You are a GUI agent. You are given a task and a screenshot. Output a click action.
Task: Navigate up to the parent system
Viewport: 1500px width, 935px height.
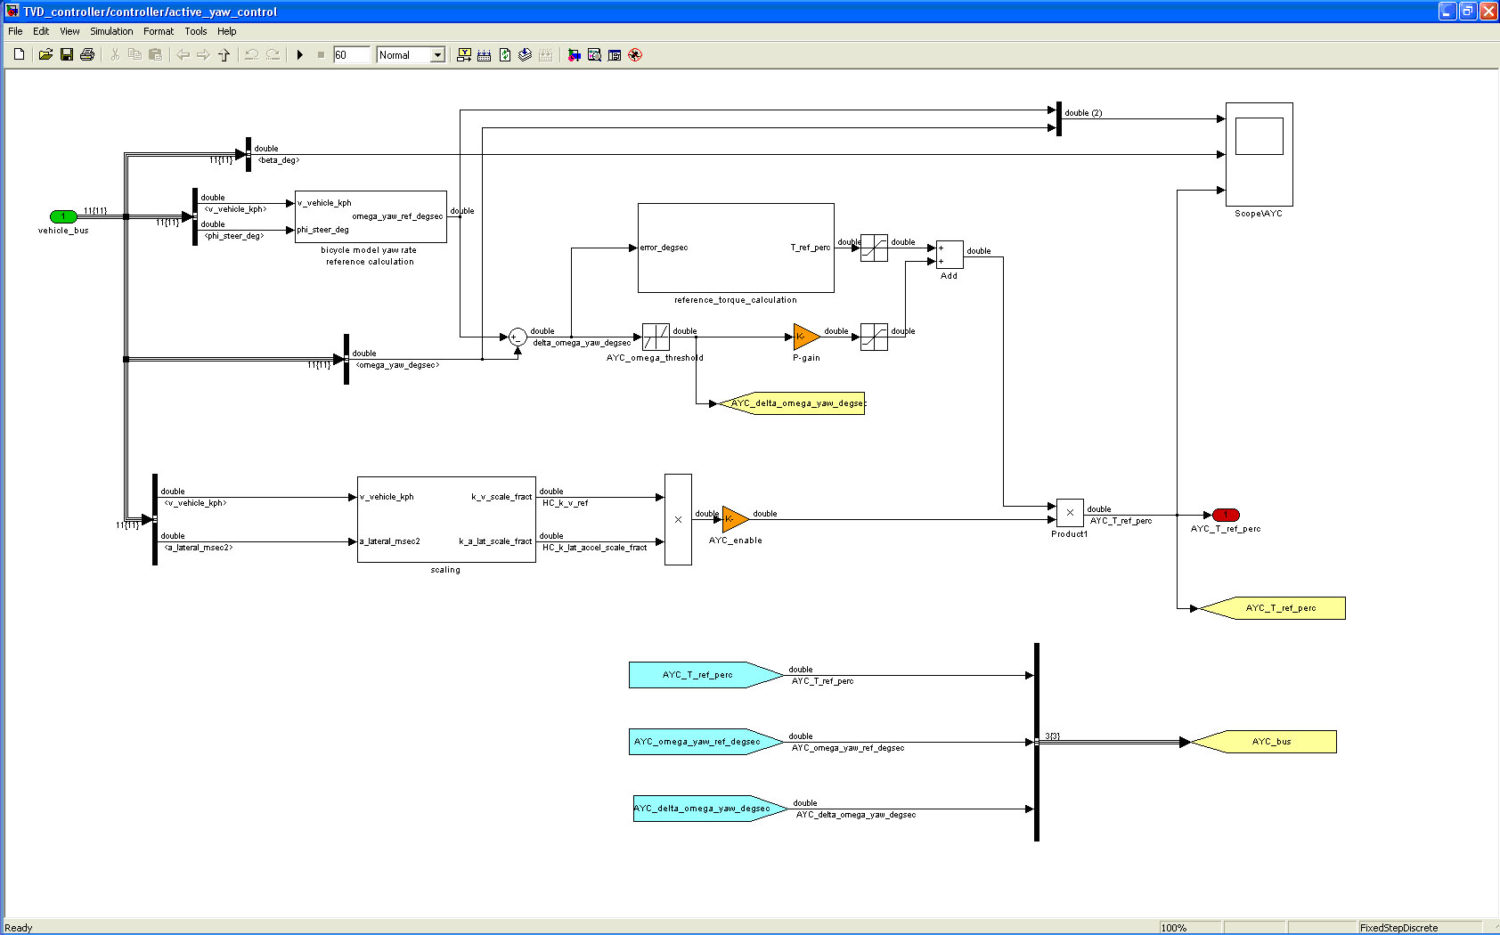coord(222,55)
